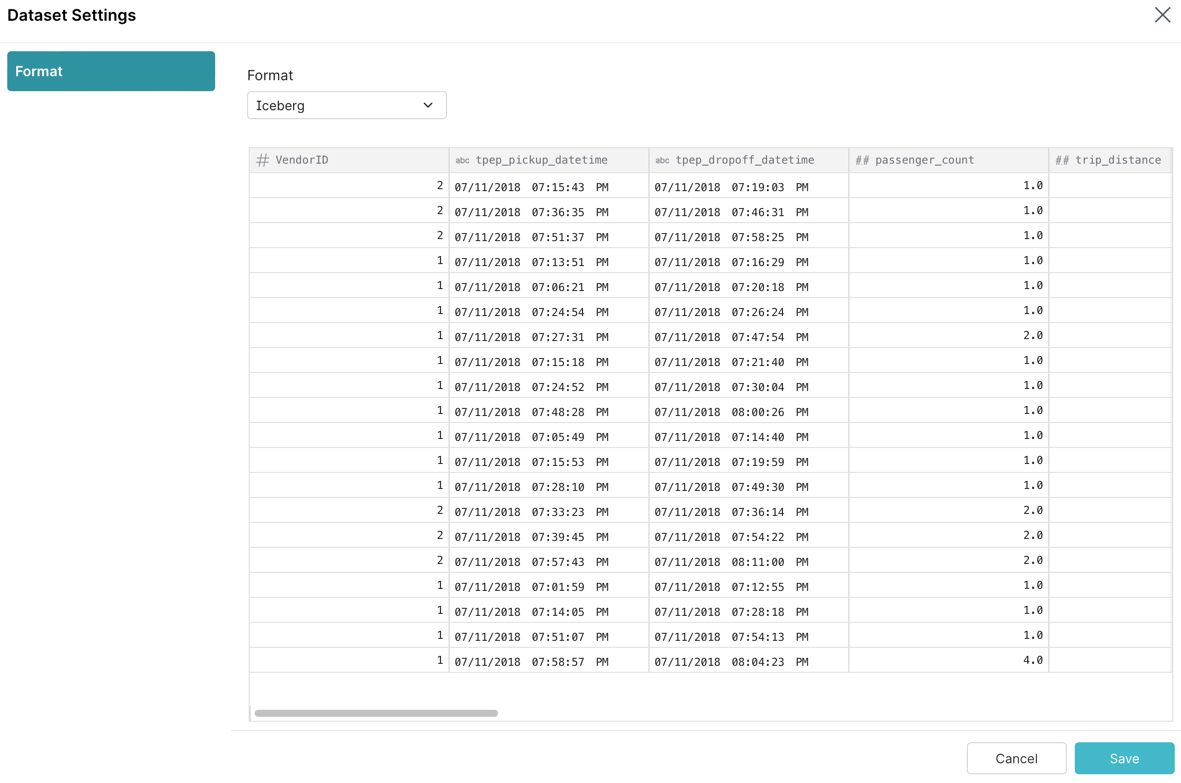Viewport: 1181px width, 783px height.
Task: Click the float type icon for trip_distance
Action: click(x=1062, y=160)
